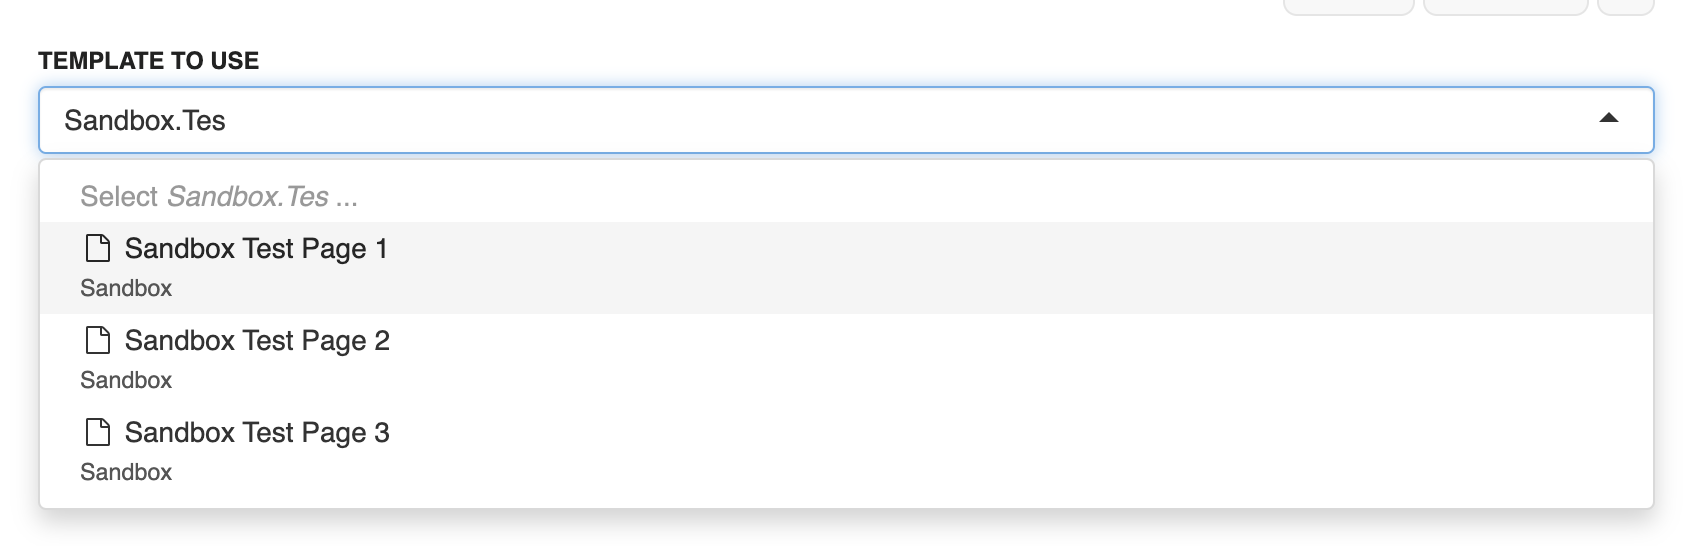Screen dimensions: 1692x546
Task: Click the Sandbox space label under Test Page 2
Action: (x=126, y=380)
